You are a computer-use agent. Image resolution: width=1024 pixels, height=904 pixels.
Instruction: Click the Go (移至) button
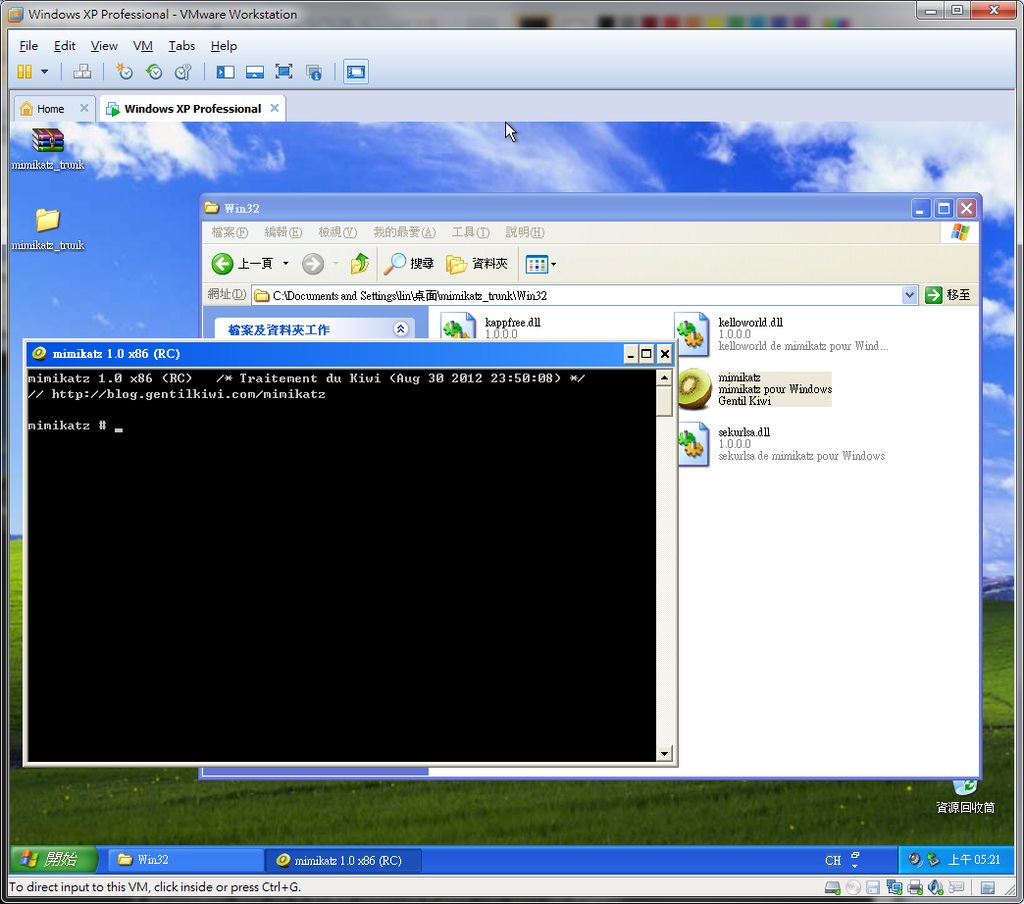[x=948, y=295]
